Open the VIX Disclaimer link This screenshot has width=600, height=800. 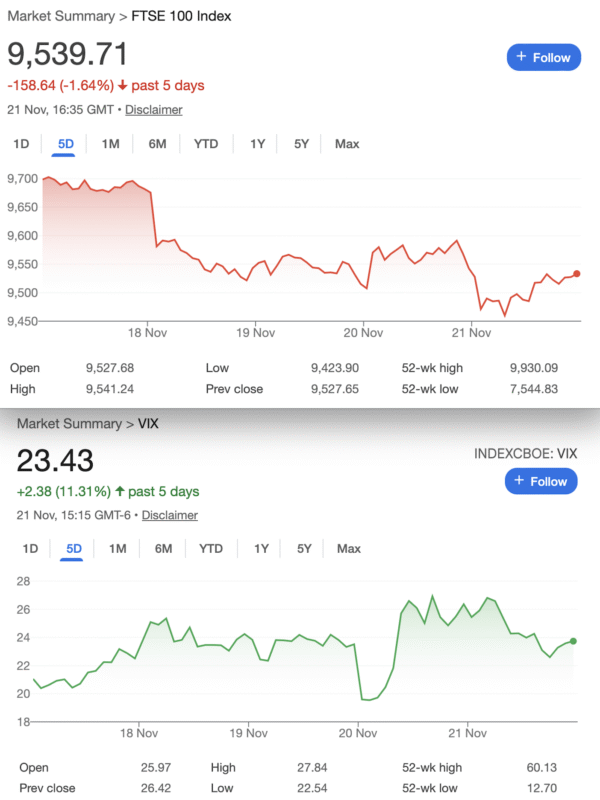(169, 515)
